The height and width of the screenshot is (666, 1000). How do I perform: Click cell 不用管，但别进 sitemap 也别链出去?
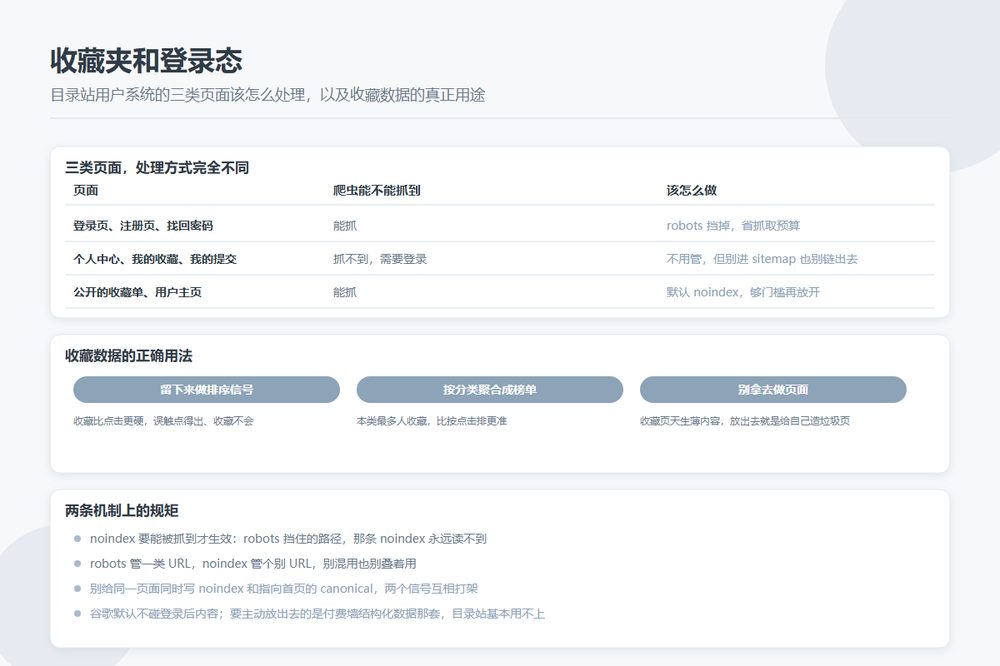pos(761,259)
